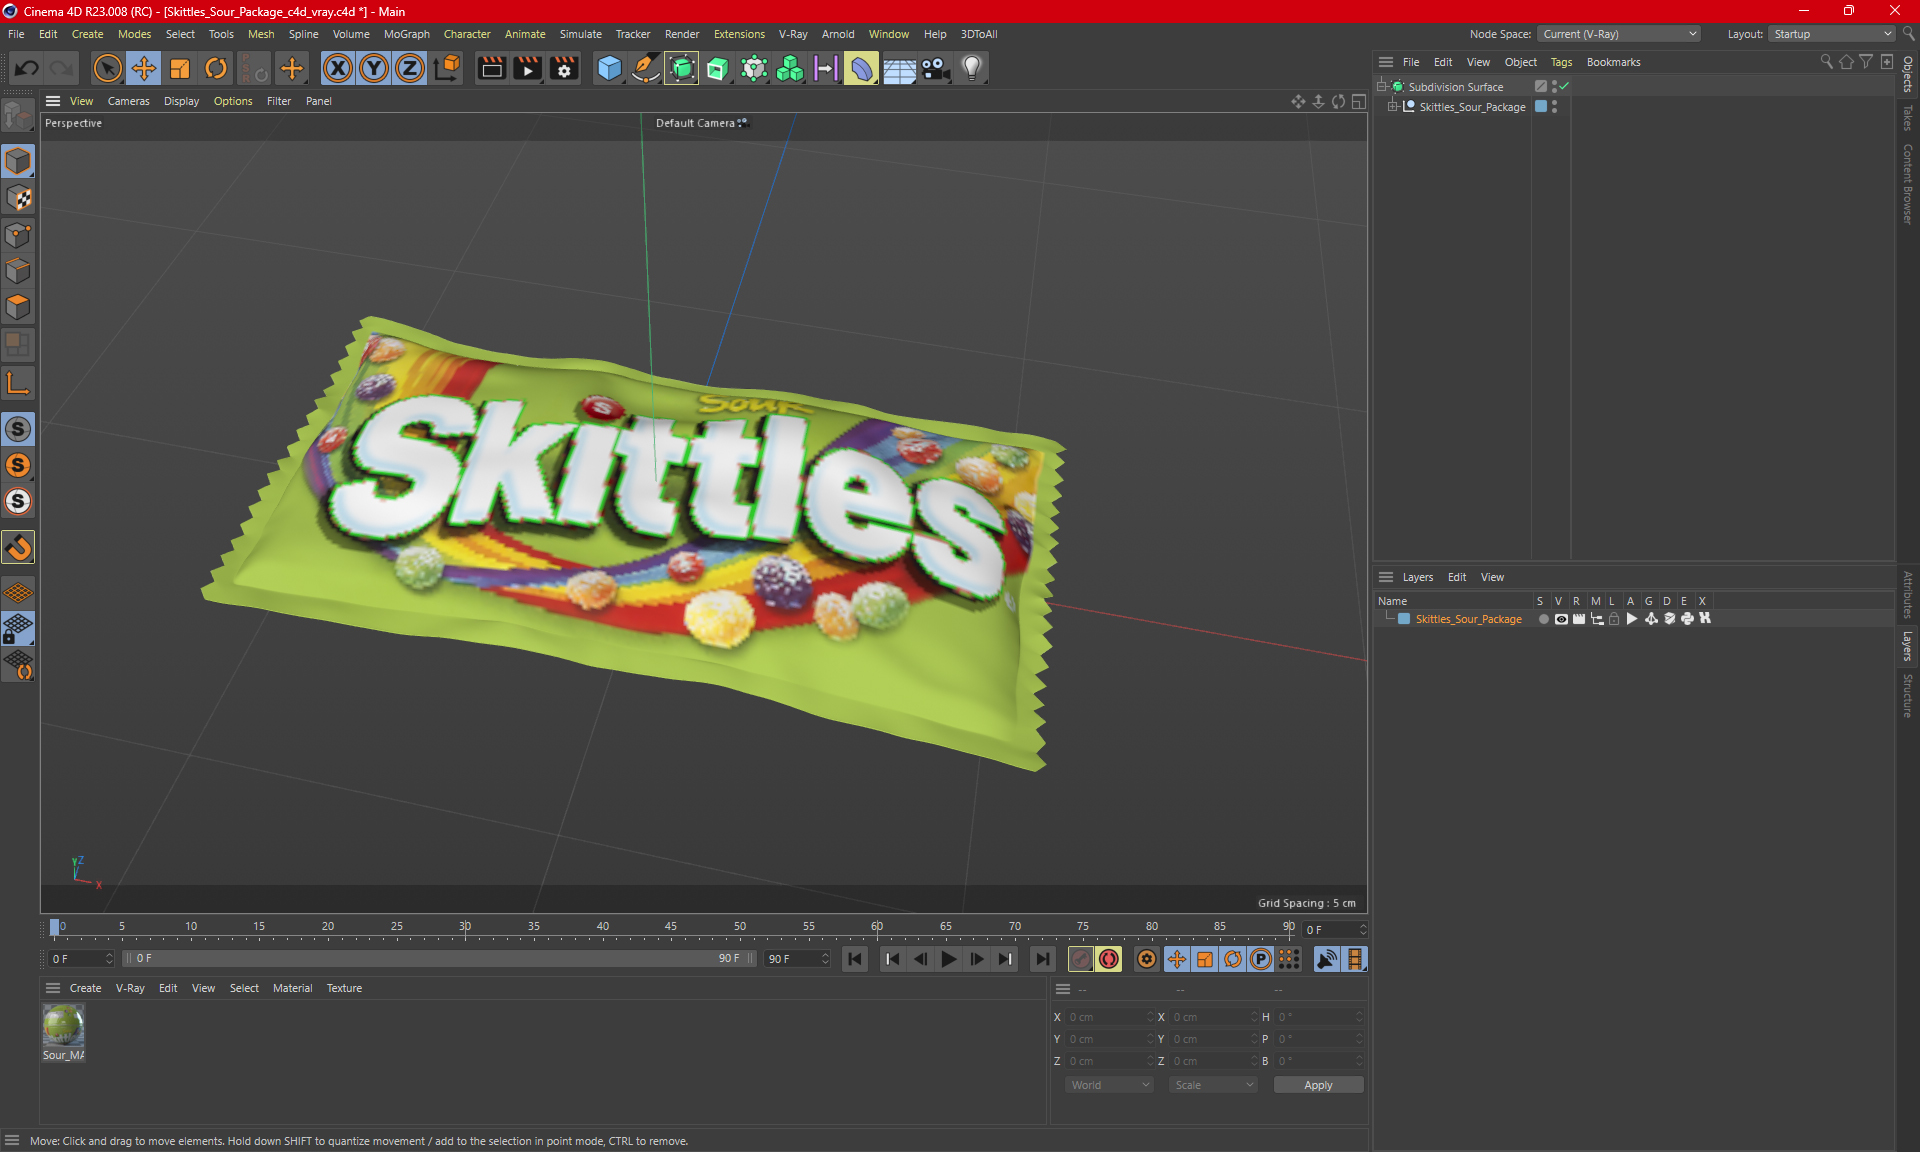Switch to Points mode
1920x1152 pixels.
tap(18, 235)
